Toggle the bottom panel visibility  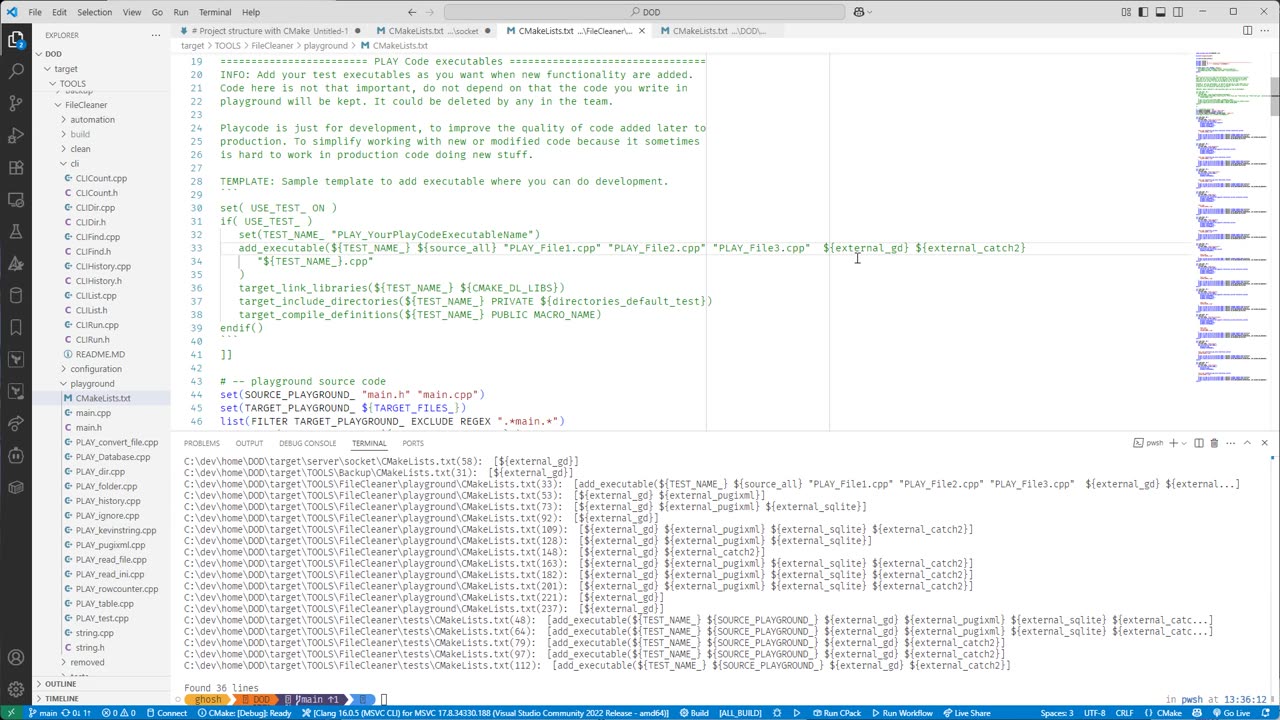pyautogui.click(x=1160, y=12)
